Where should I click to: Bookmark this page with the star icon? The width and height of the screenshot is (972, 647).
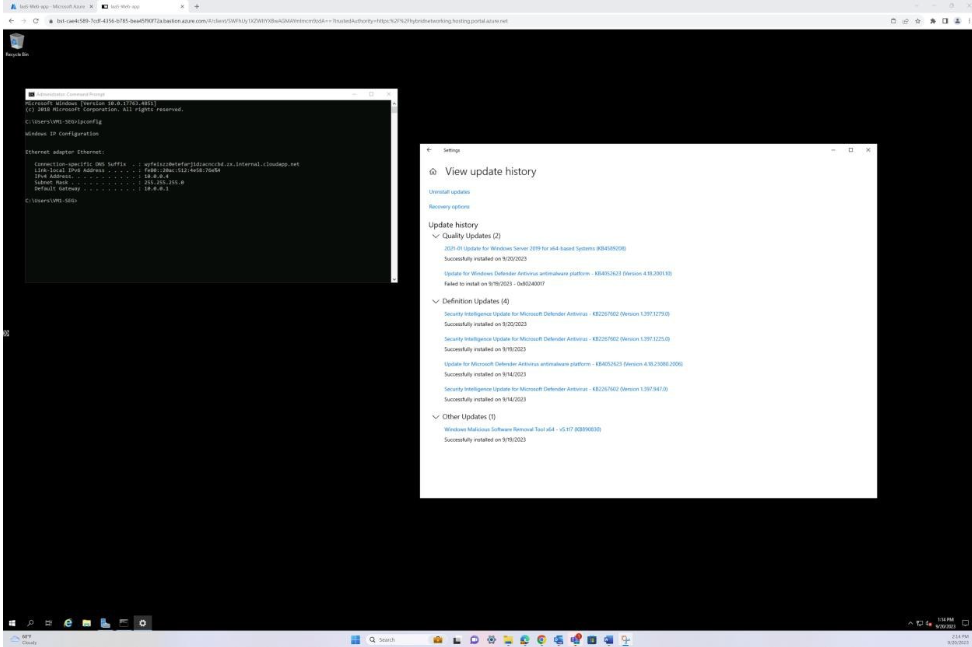(x=918, y=21)
